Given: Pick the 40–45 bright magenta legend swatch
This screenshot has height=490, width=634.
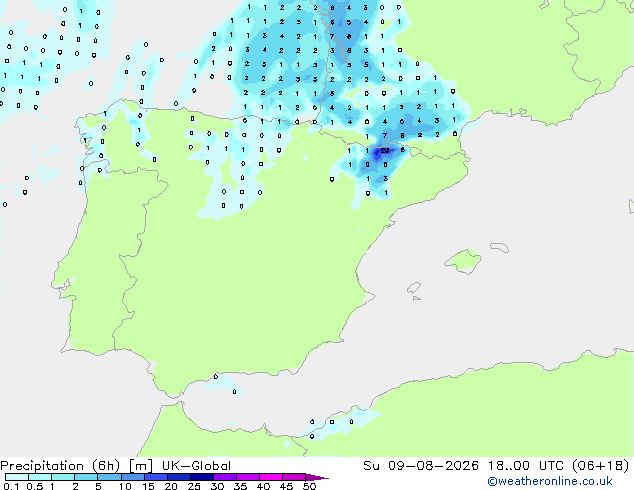Looking at the screenshot, I should 271,477.
